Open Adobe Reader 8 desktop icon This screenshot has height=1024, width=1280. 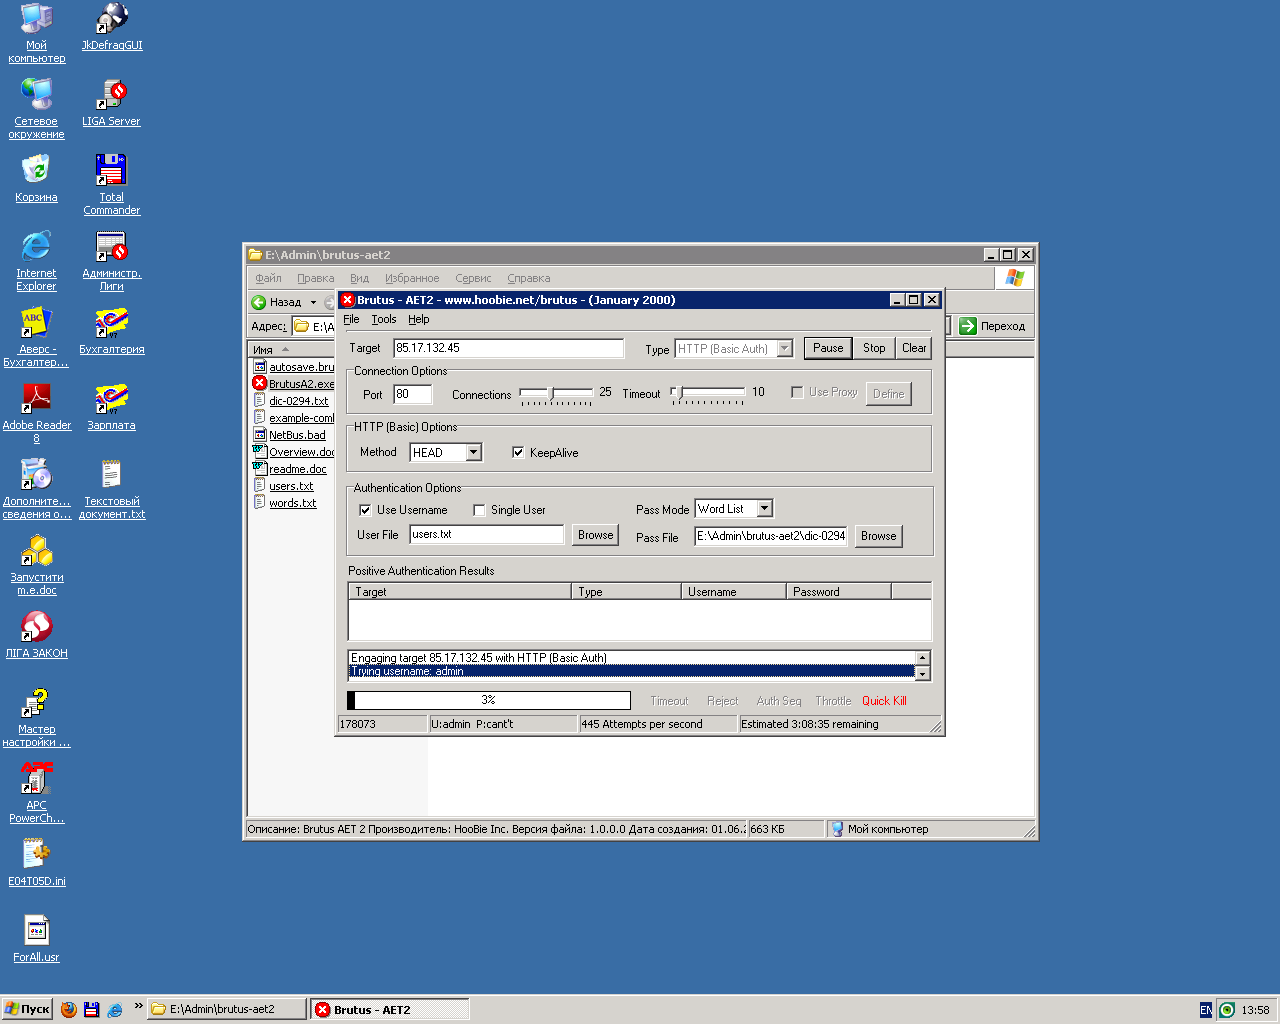point(37,412)
